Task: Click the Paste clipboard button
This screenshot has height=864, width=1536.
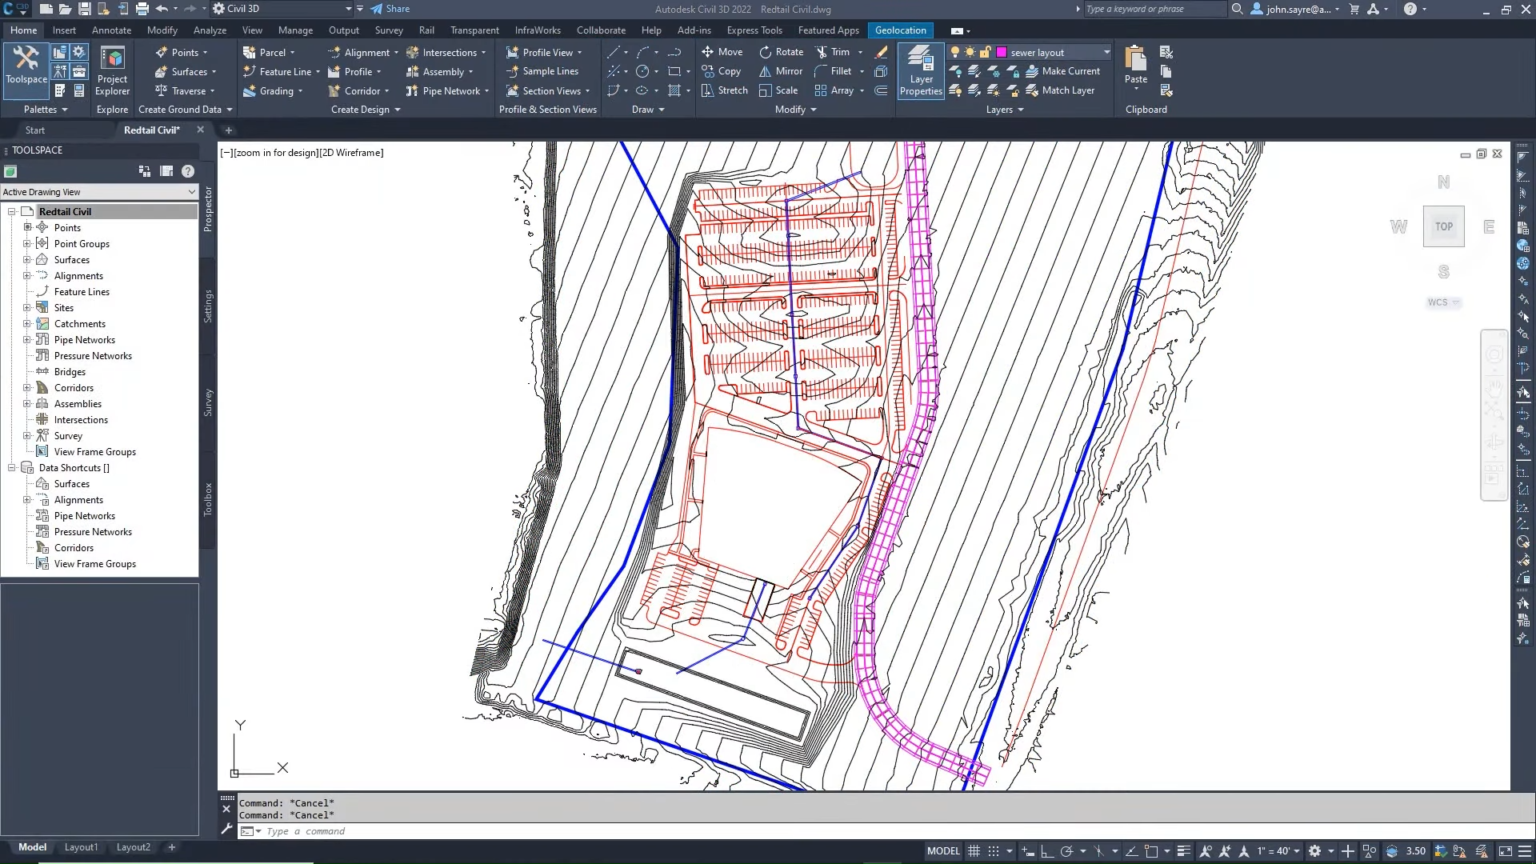Action: tap(1136, 66)
